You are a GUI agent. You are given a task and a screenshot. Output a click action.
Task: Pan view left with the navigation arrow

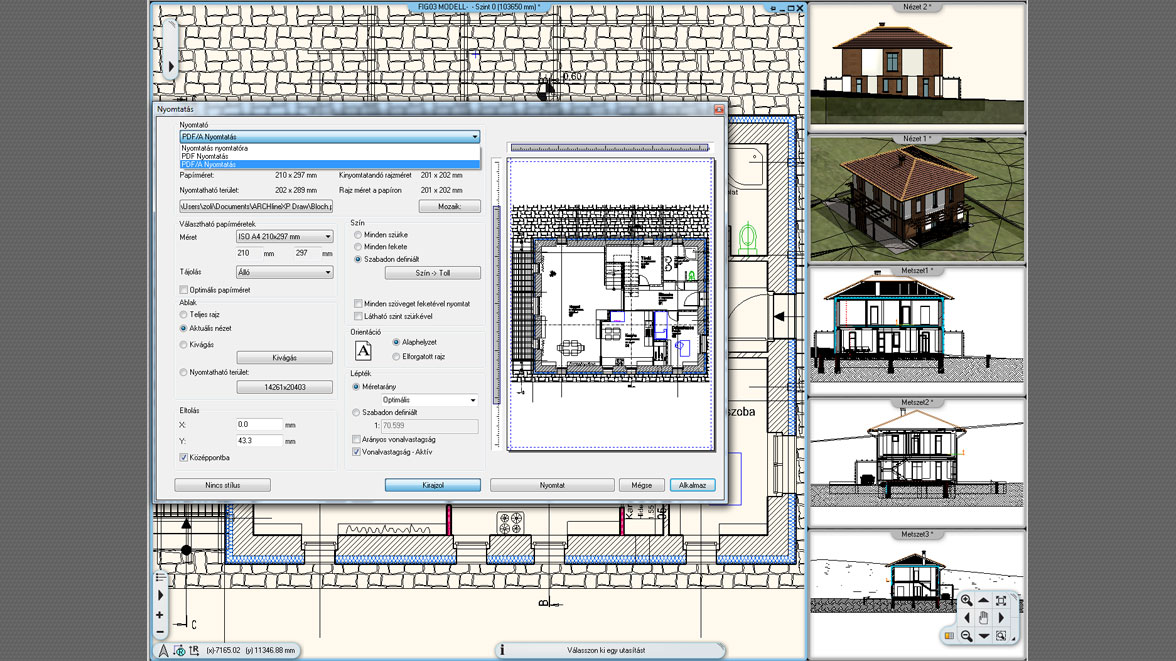tap(966, 618)
